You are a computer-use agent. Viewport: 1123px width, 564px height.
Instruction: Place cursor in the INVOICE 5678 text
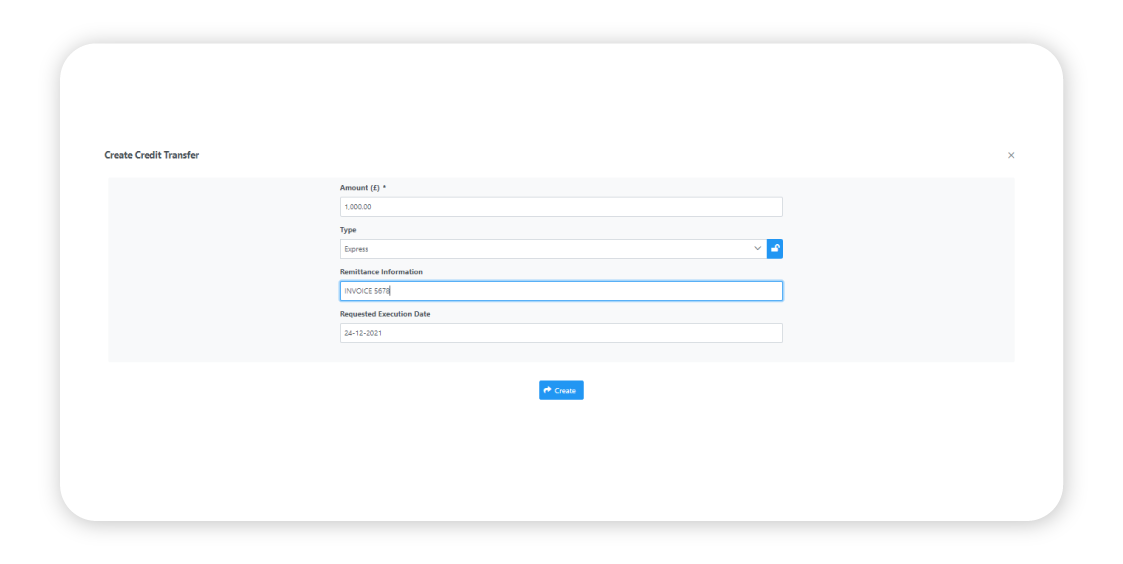coord(367,291)
